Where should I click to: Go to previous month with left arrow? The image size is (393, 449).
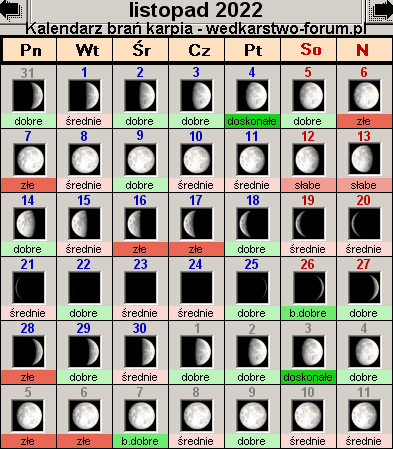[11, 10]
